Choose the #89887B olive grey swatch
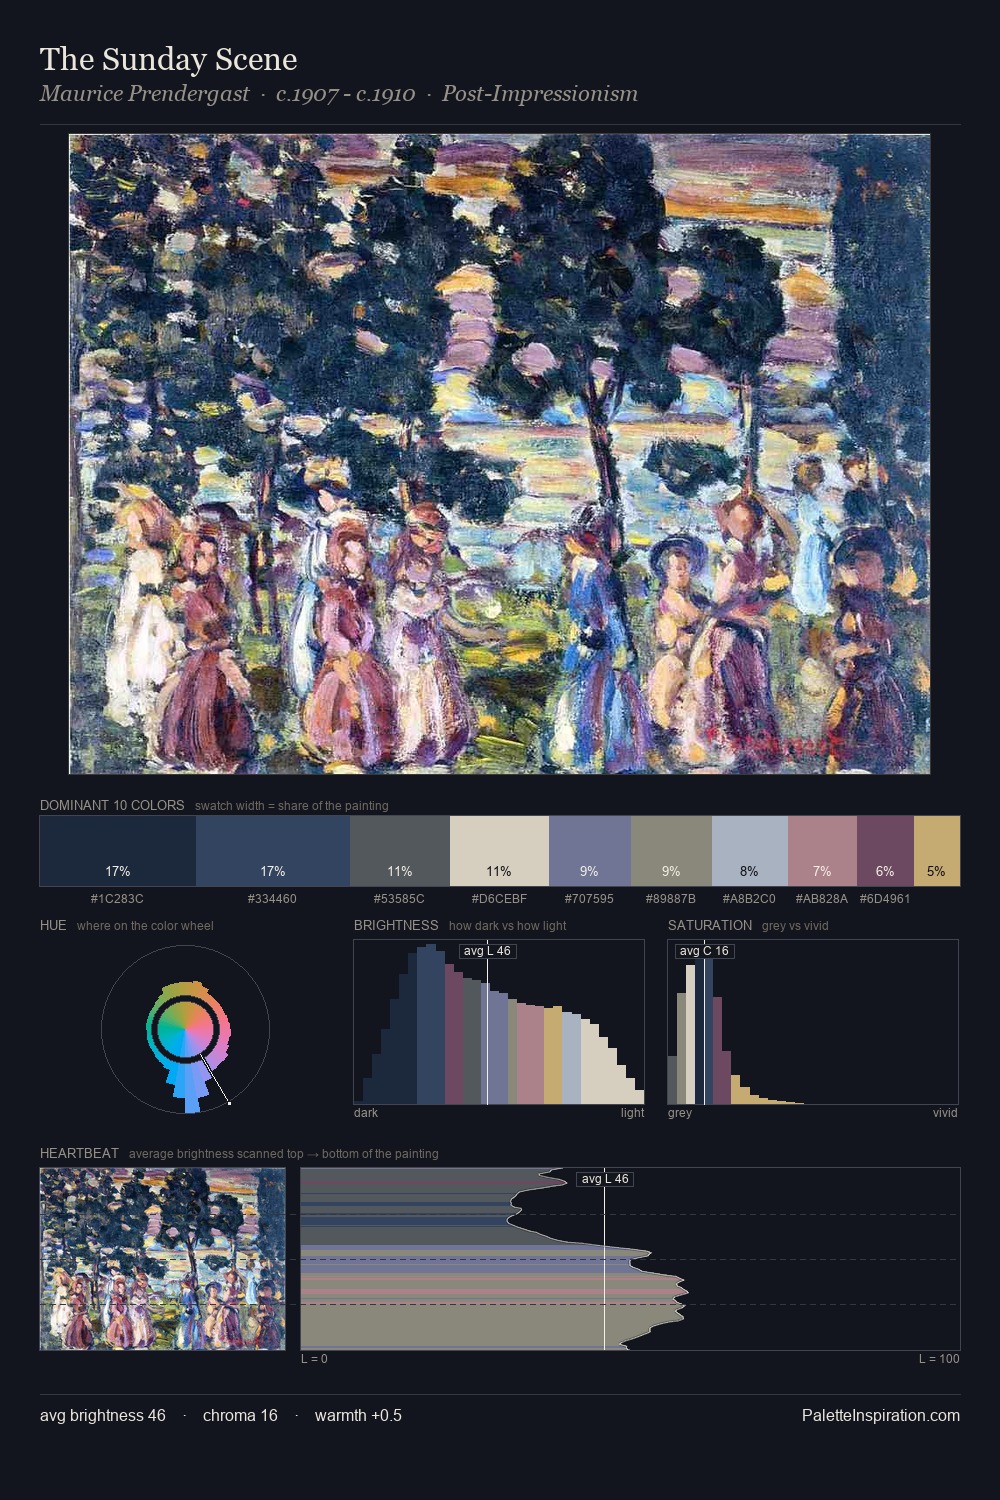 click(x=671, y=851)
